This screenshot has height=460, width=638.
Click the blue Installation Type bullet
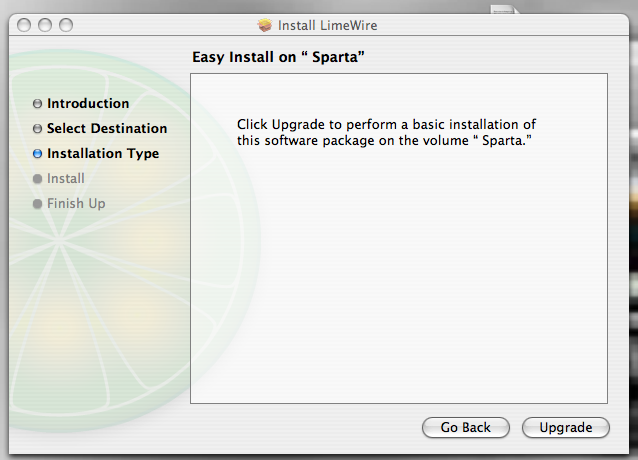38,154
